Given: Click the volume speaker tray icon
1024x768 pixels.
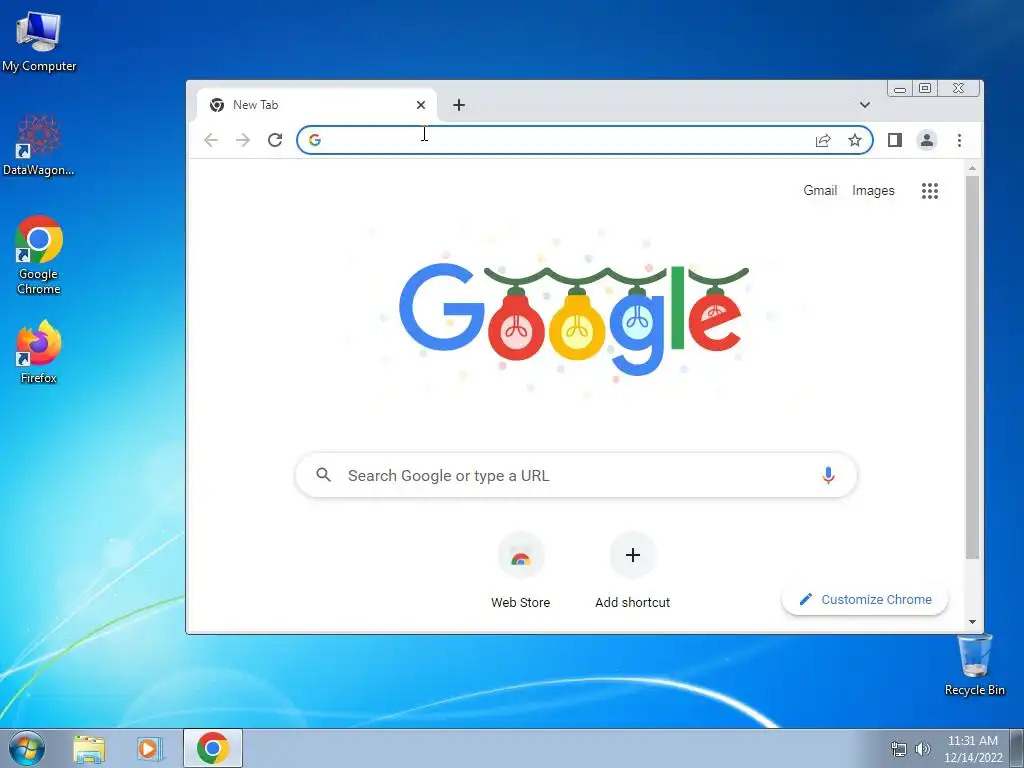Looking at the screenshot, I should coord(922,749).
